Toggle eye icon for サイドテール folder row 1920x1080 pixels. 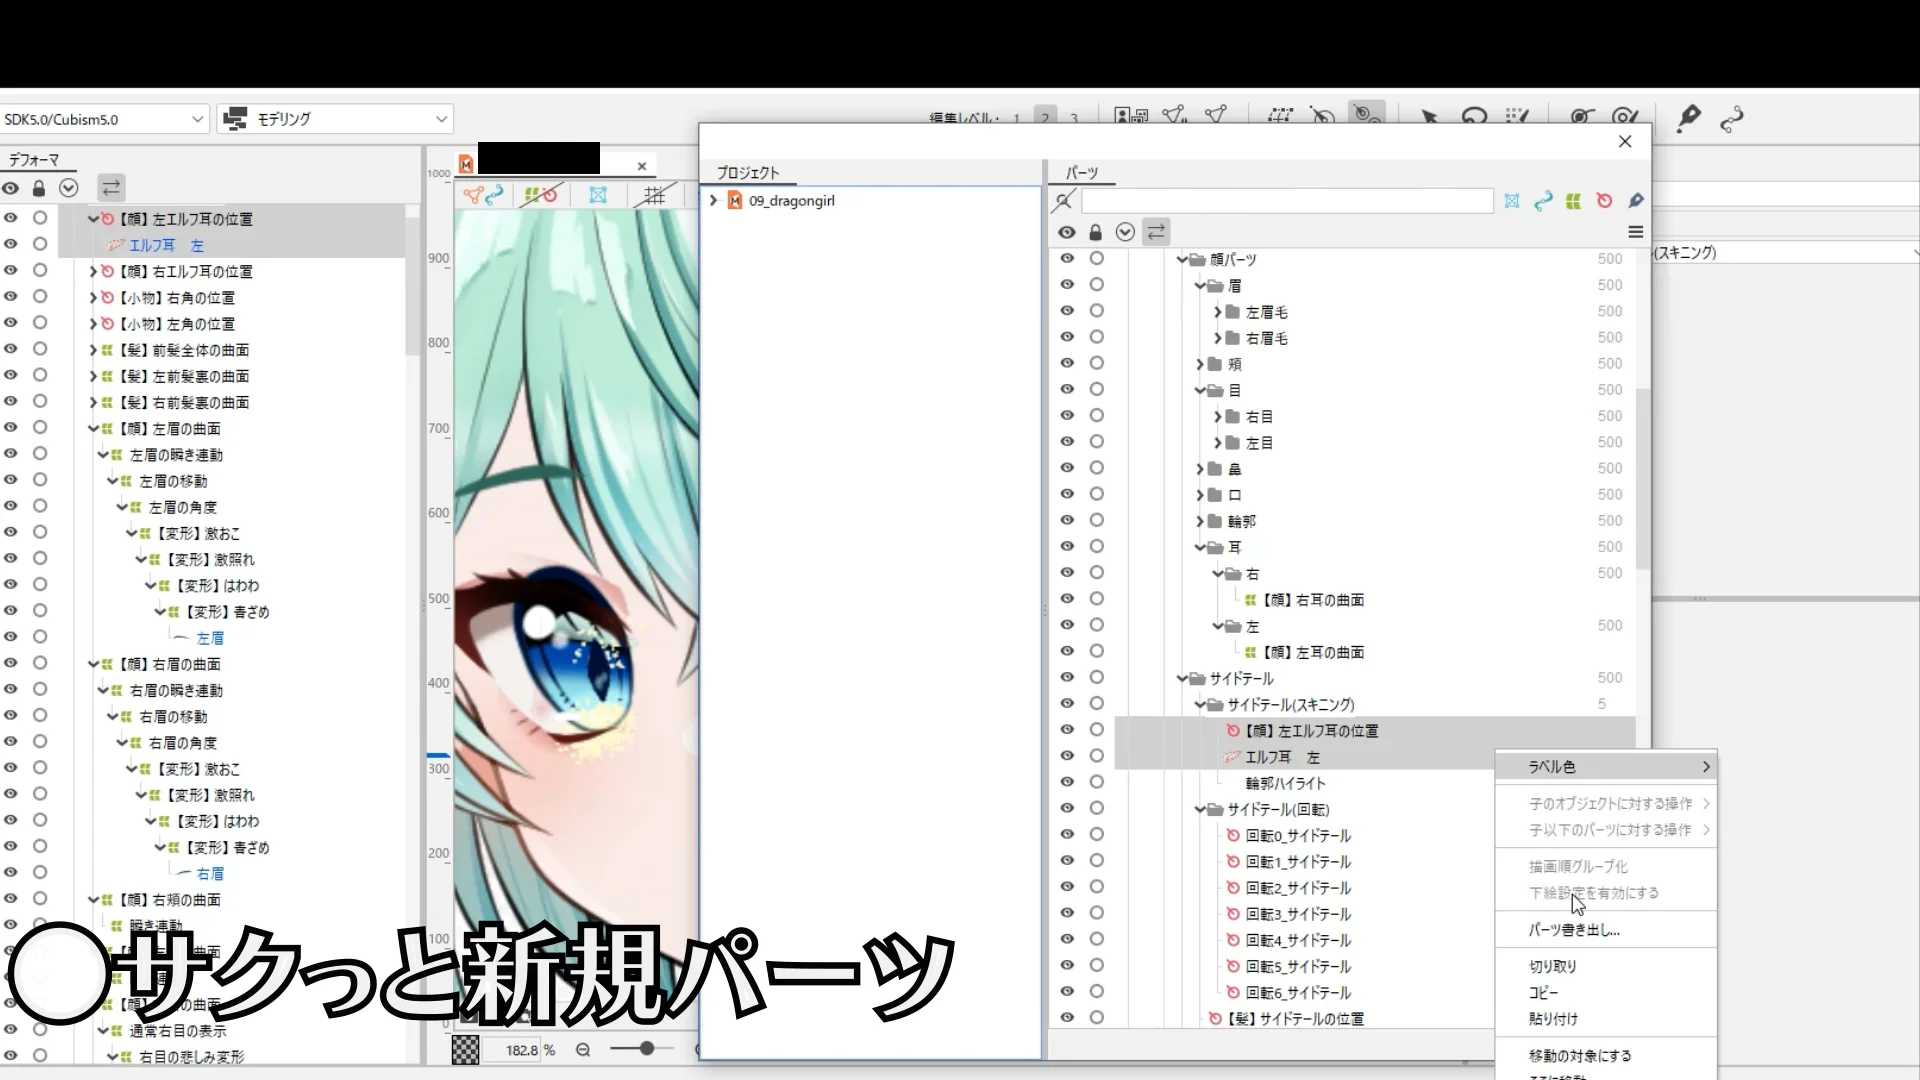click(x=1067, y=677)
